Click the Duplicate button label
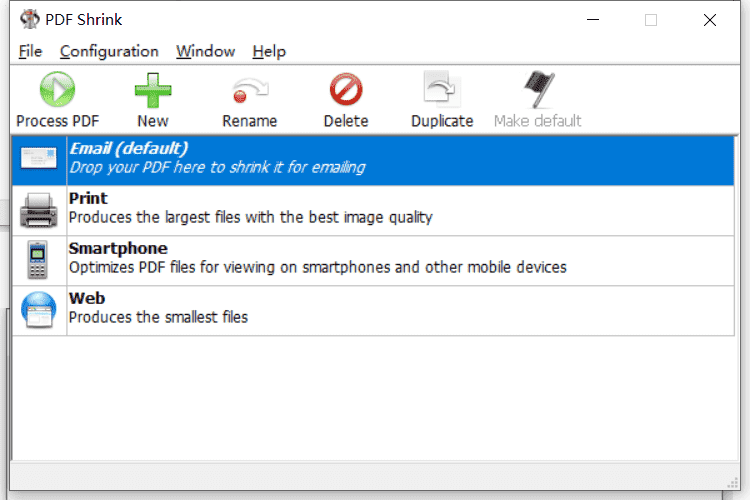 pos(442,121)
